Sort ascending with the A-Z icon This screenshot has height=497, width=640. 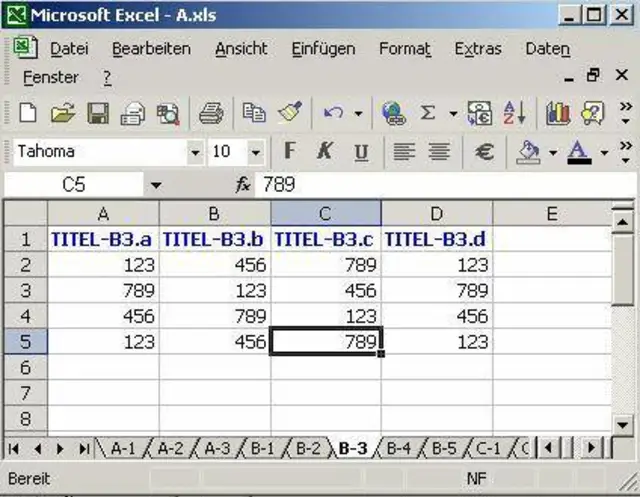pyautogui.click(x=514, y=113)
